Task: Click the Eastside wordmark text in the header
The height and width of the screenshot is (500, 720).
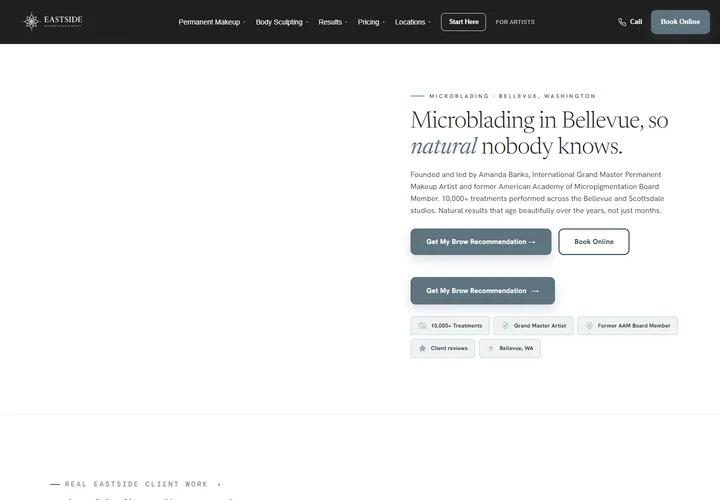Action: coord(63,20)
